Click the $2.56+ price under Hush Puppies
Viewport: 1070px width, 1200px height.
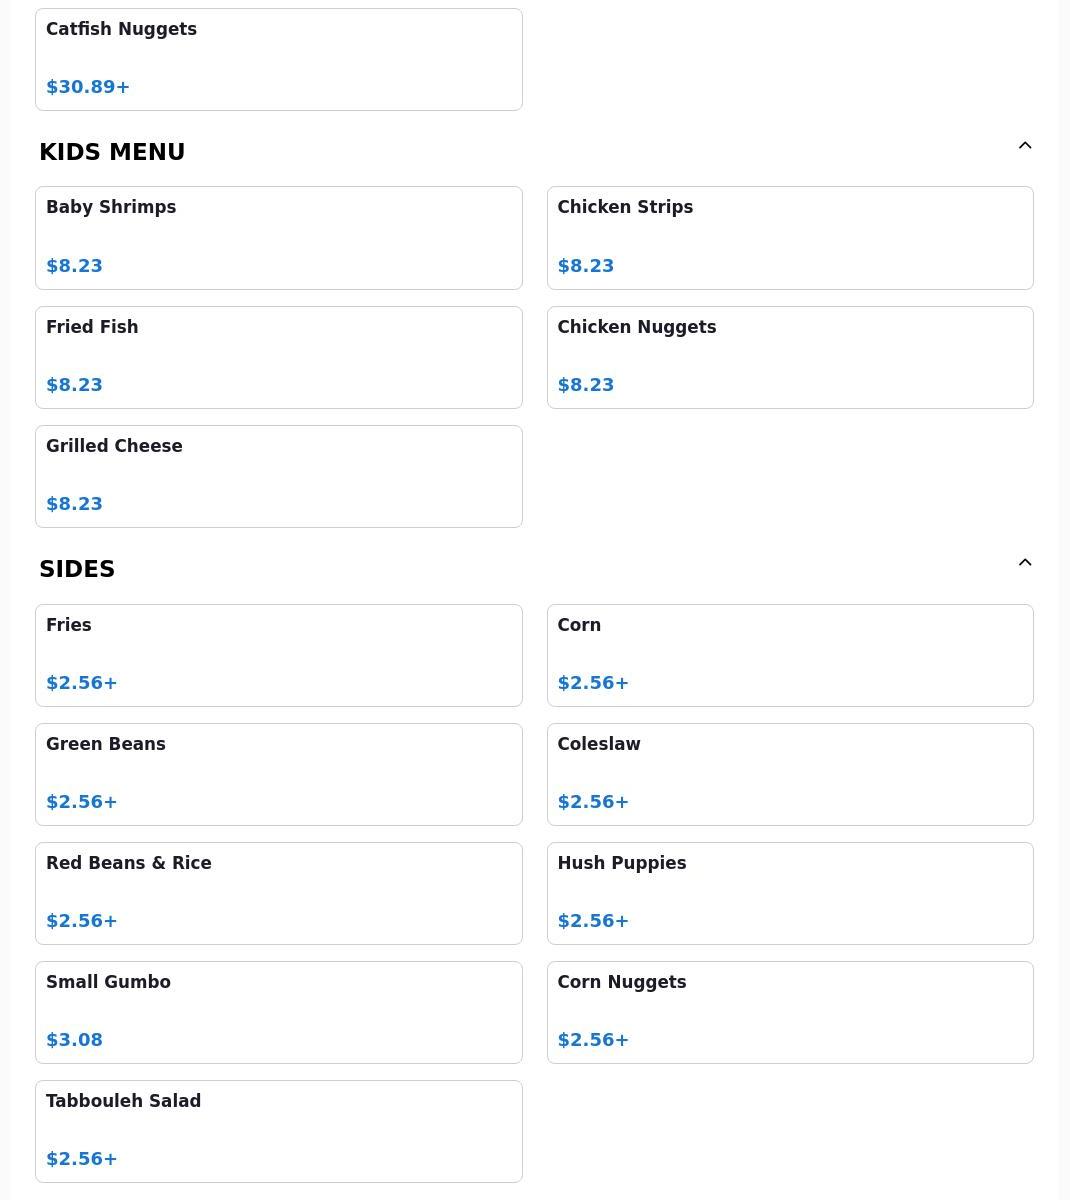[593, 921]
